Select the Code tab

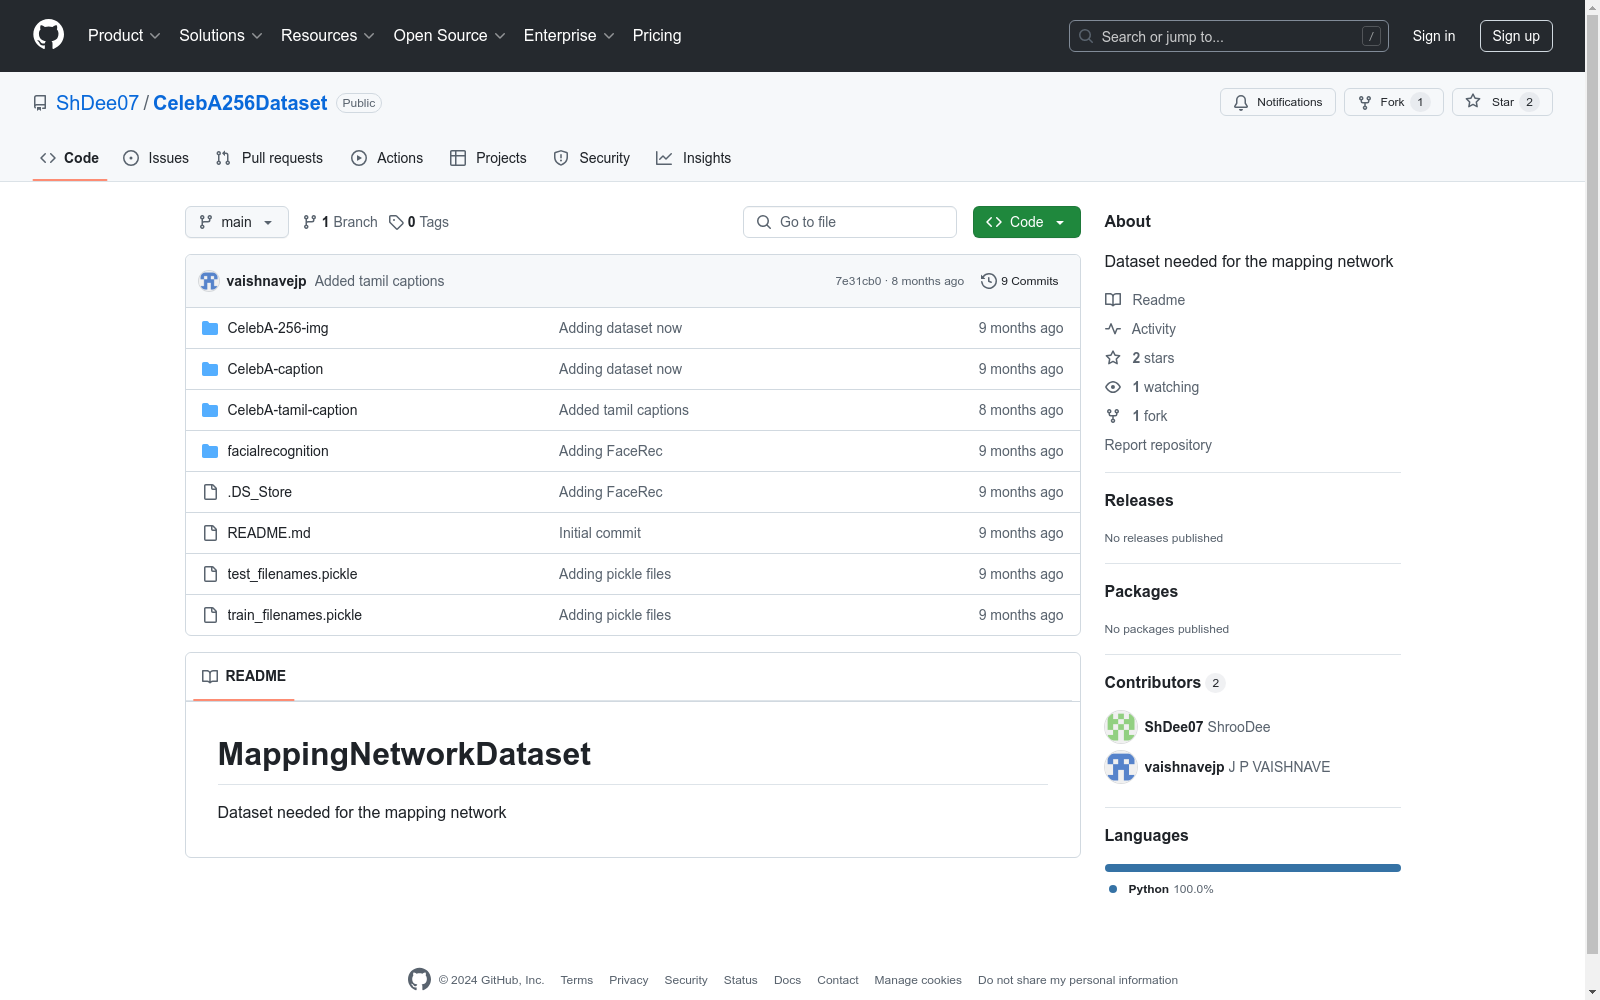coord(70,158)
